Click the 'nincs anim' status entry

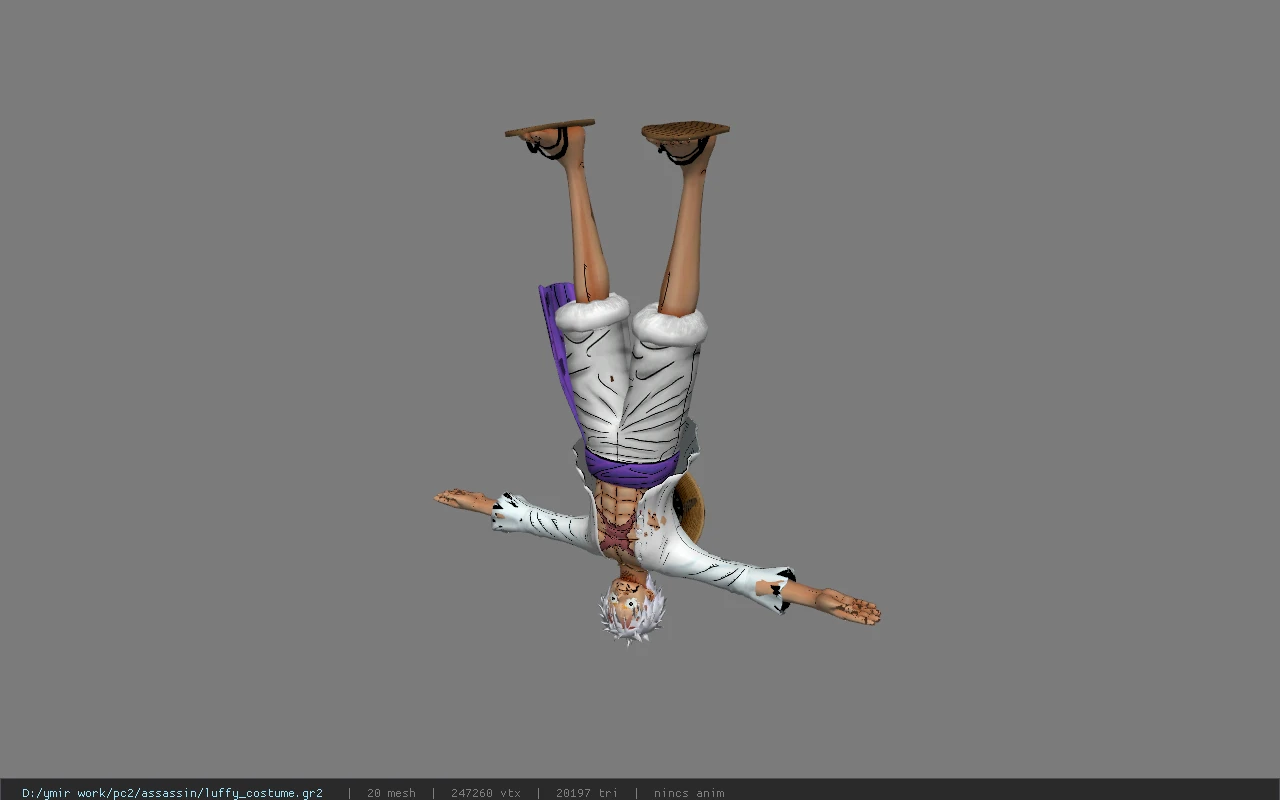click(x=689, y=793)
